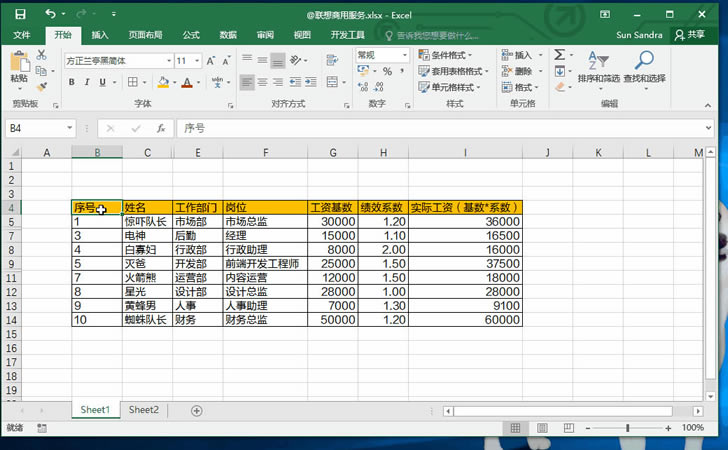Screen dimensions: 728x450
Task: Expand the font name dropdown
Action: point(167,61)
